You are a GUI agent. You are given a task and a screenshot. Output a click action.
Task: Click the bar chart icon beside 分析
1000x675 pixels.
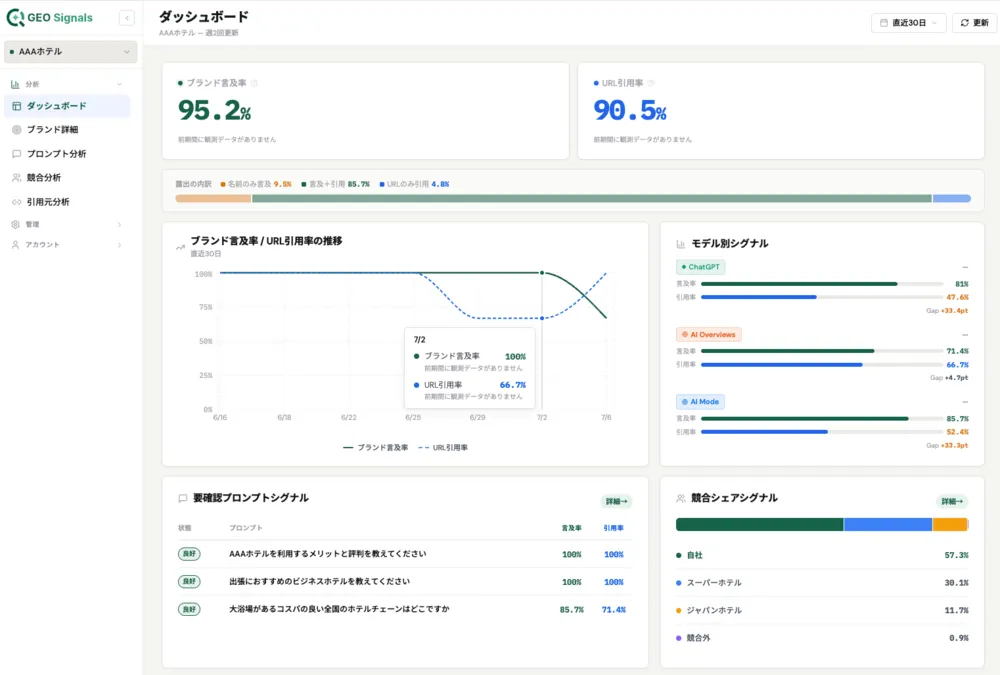coord(15,84)
